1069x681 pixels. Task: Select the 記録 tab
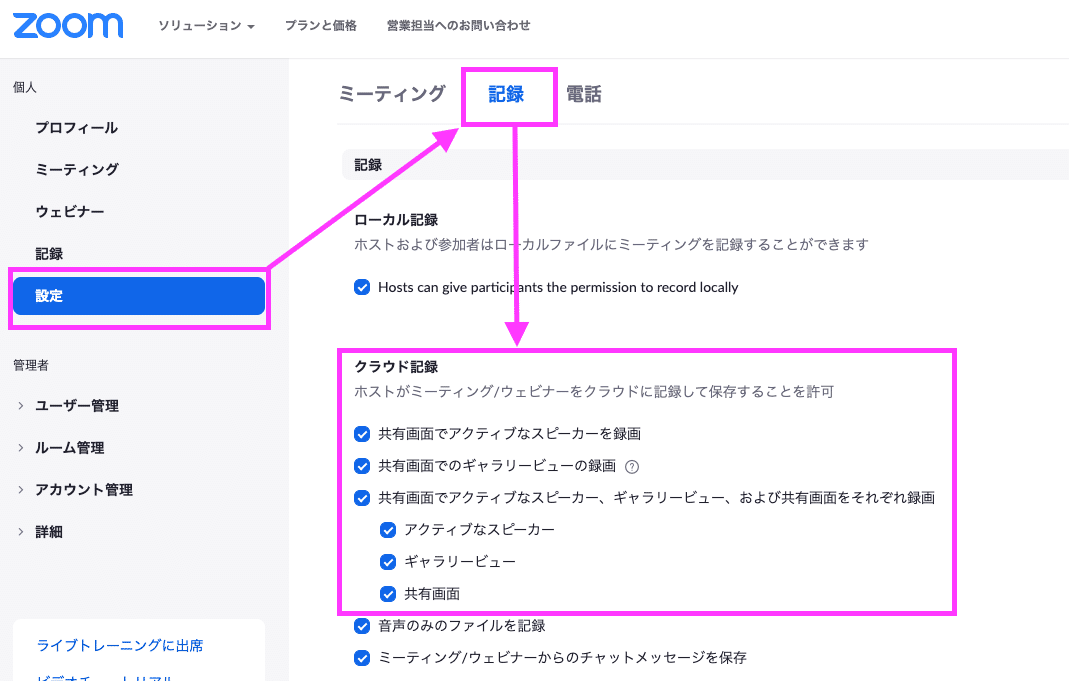coord(509,93)
